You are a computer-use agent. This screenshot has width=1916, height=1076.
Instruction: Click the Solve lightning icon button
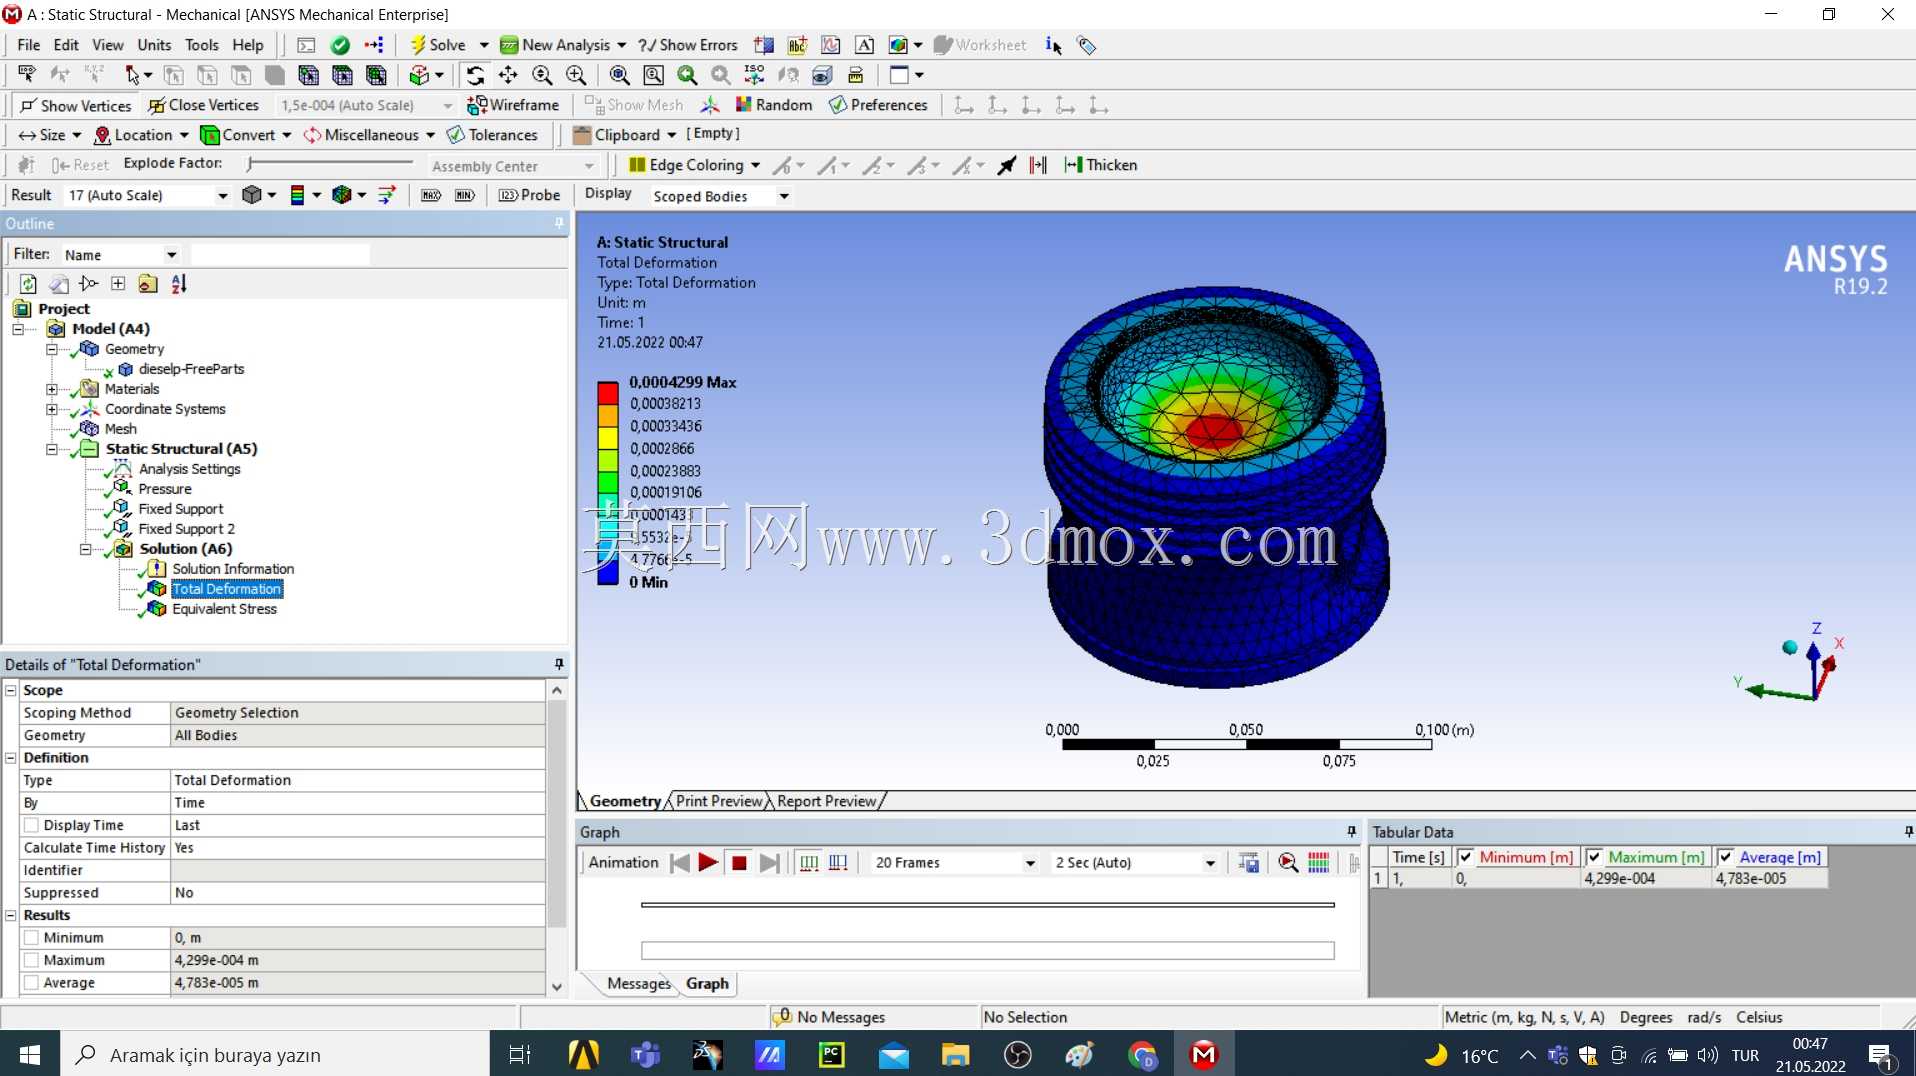point(438,45)
